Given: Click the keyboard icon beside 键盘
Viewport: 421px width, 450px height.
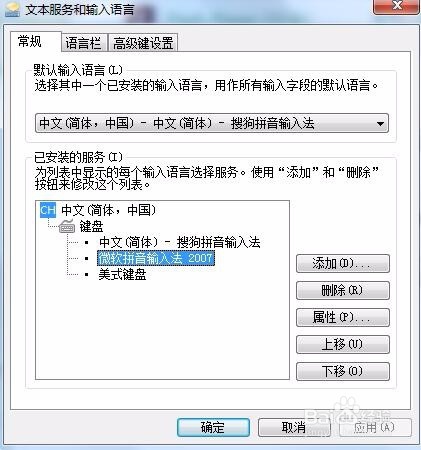Looking at the screenshot, I should click(67, 226).
